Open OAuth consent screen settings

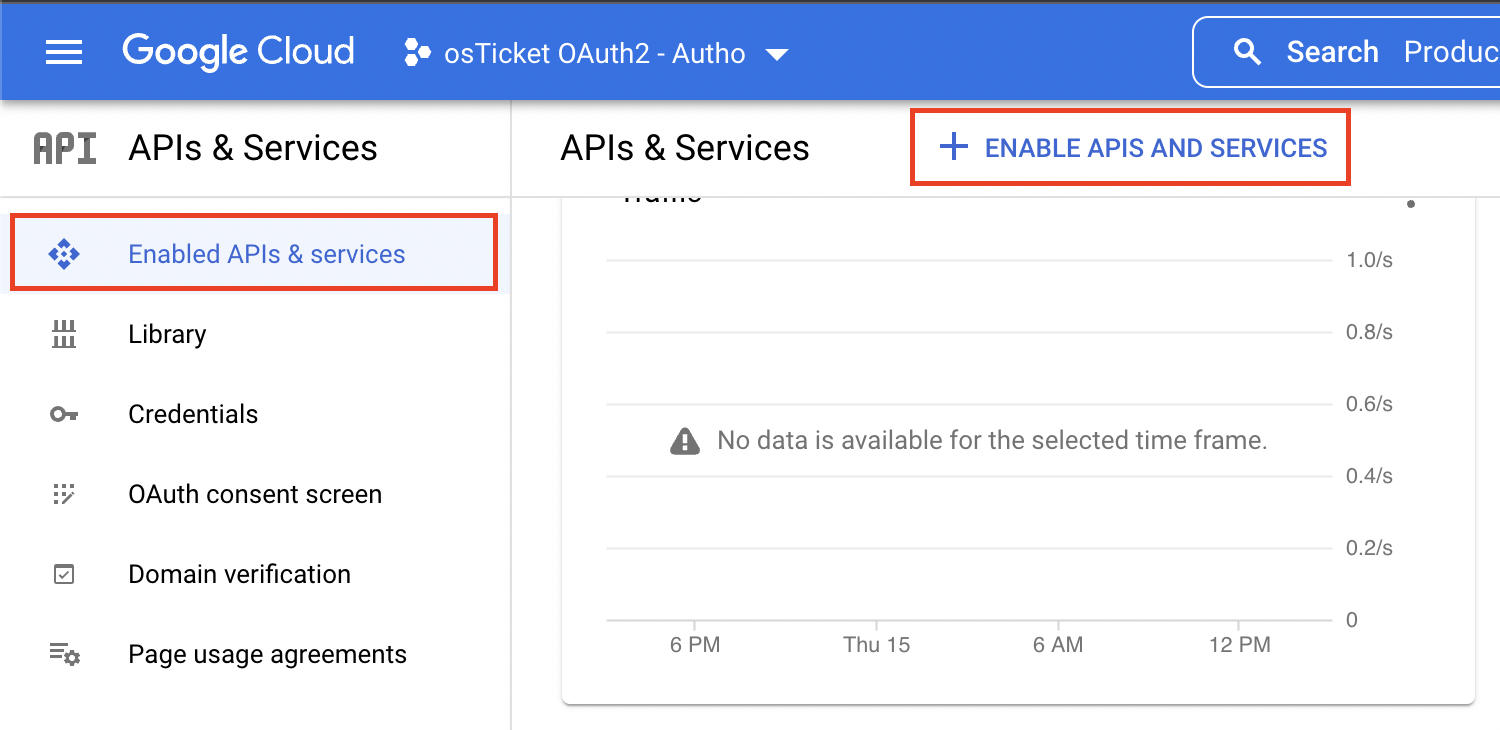(x=255, y=494)
